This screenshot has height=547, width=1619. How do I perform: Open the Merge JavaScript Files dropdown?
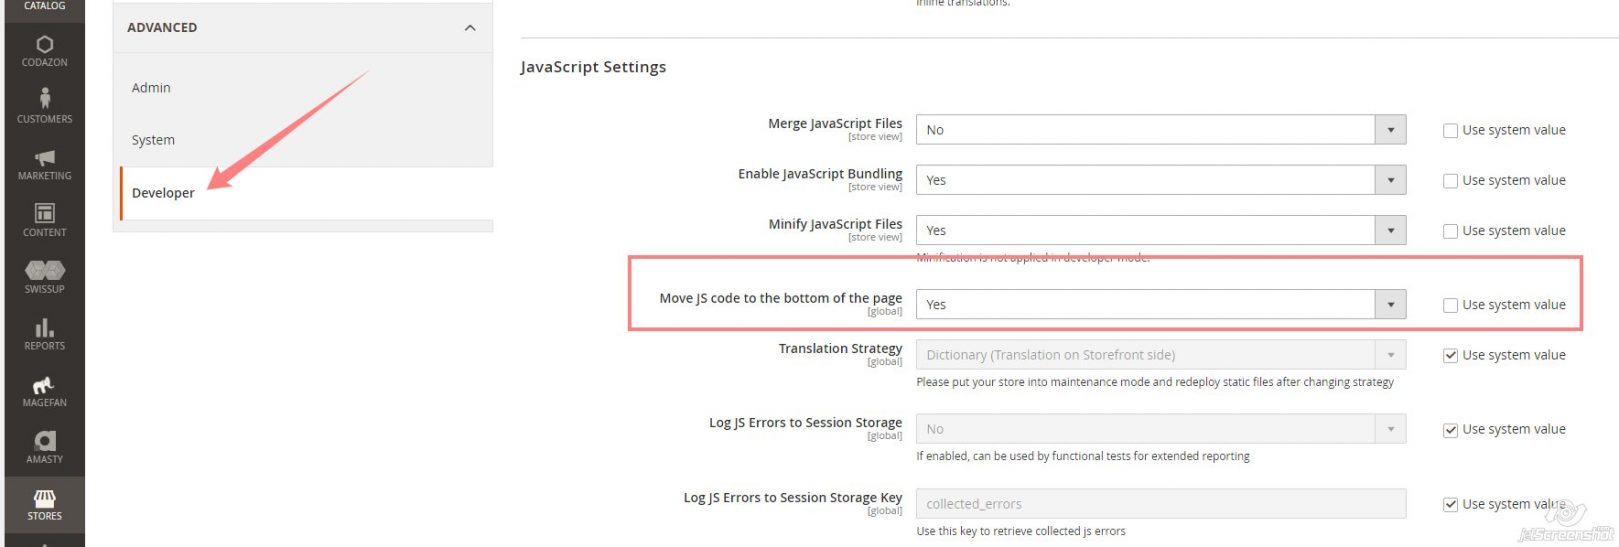tap(1160, 130)
